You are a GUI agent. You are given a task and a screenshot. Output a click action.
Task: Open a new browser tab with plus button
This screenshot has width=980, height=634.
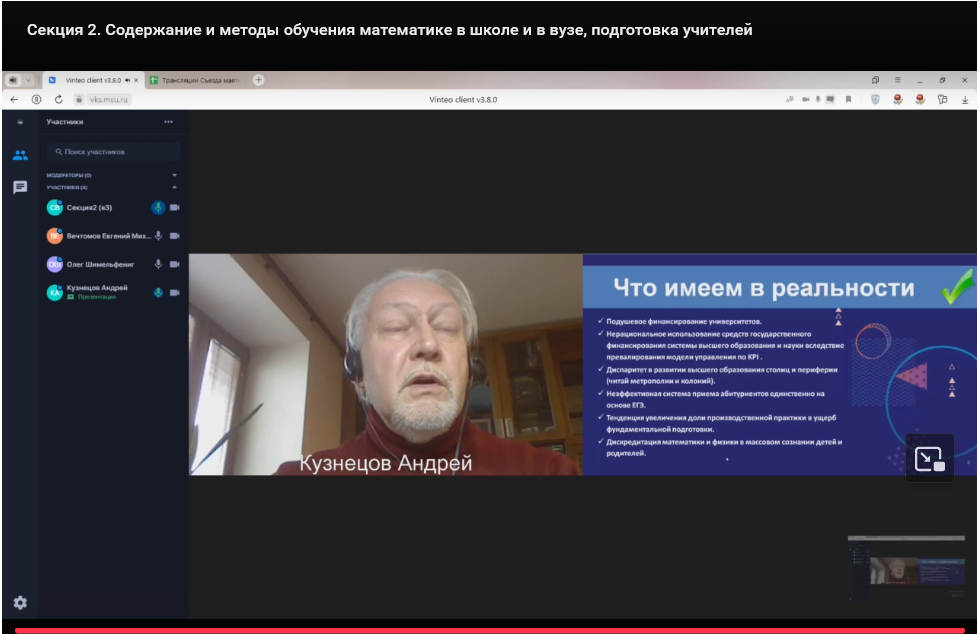(x=259, y=80)
